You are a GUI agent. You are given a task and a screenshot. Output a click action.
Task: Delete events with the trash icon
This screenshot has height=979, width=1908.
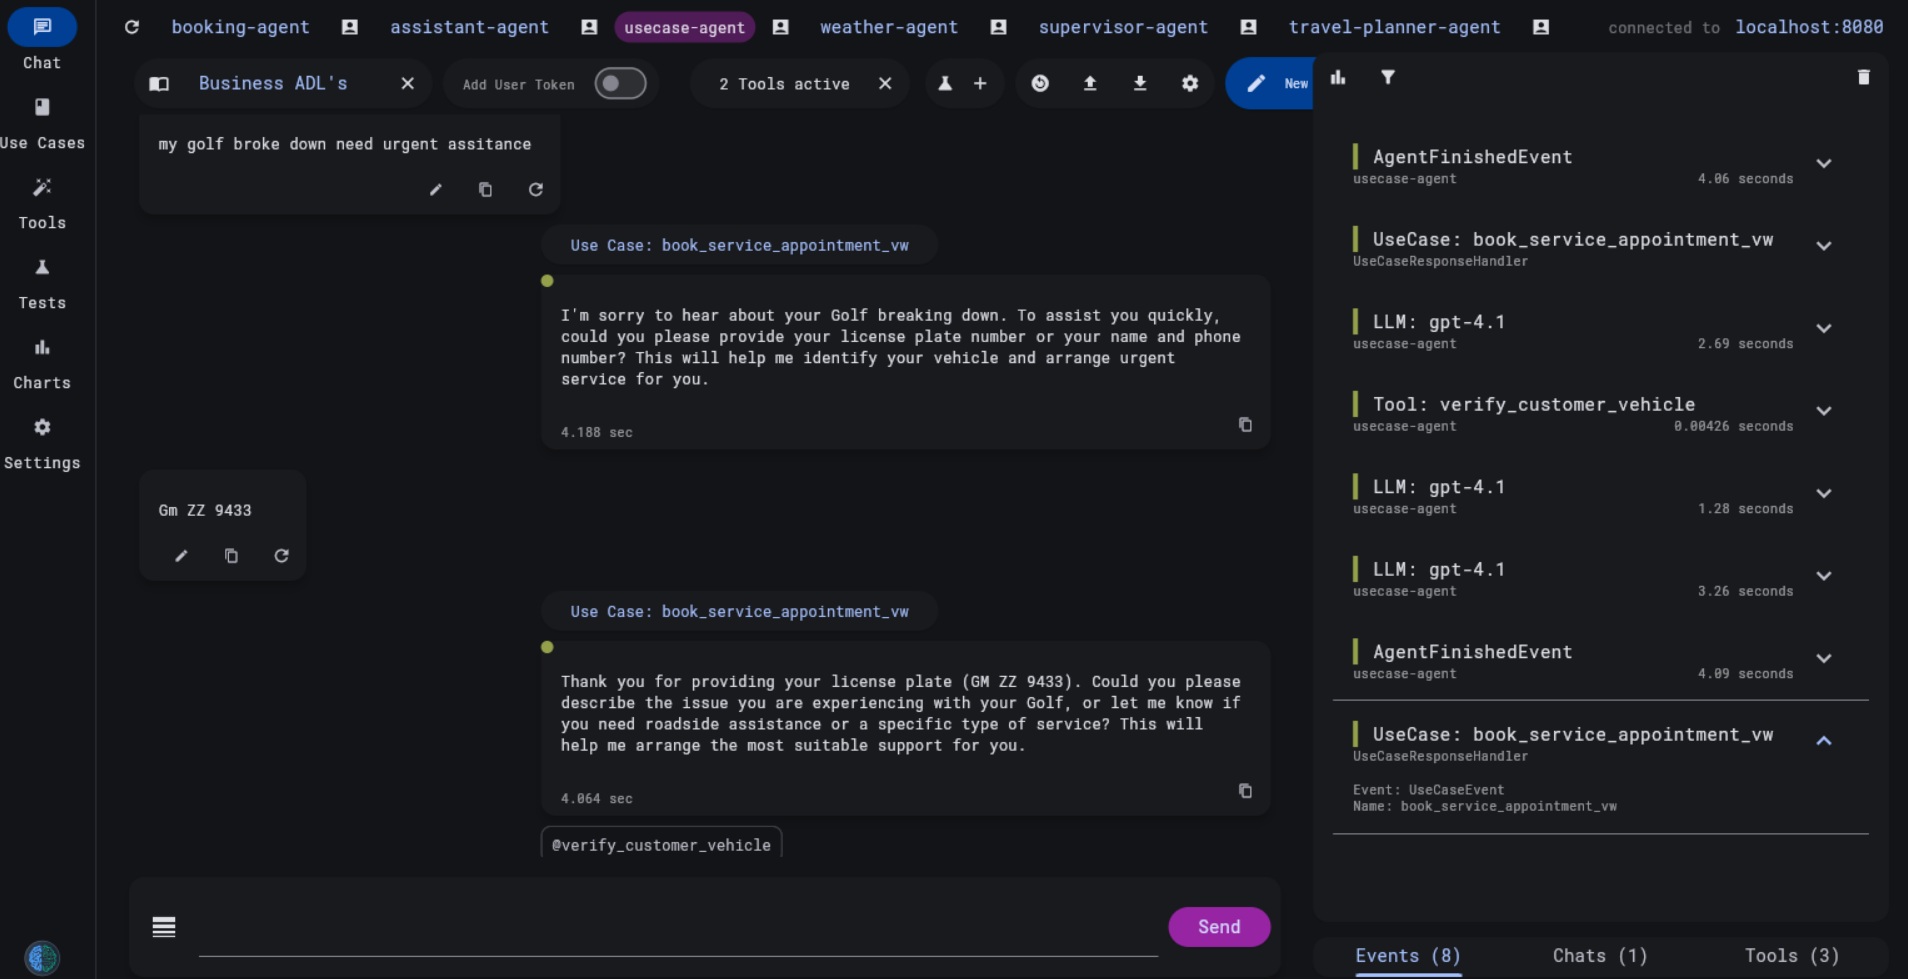click(1863, 77)
